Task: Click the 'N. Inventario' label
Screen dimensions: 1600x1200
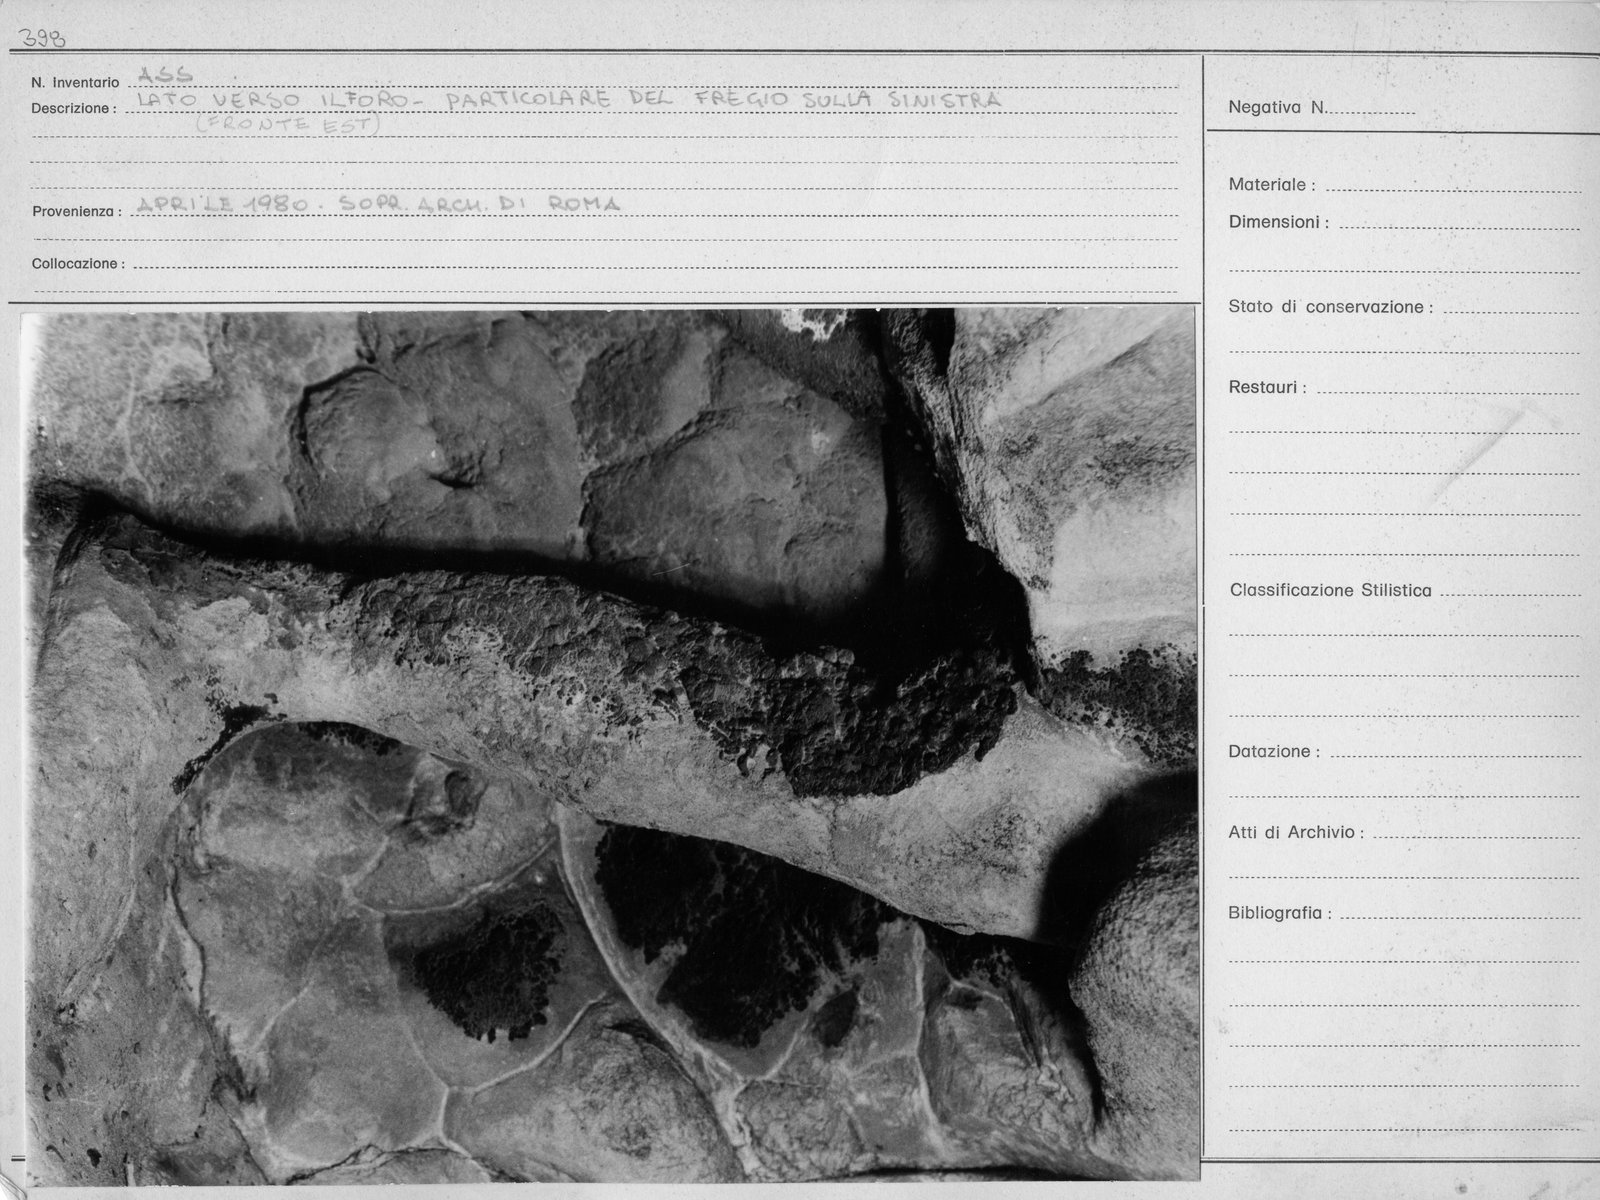Action: [x=75, y=82]
